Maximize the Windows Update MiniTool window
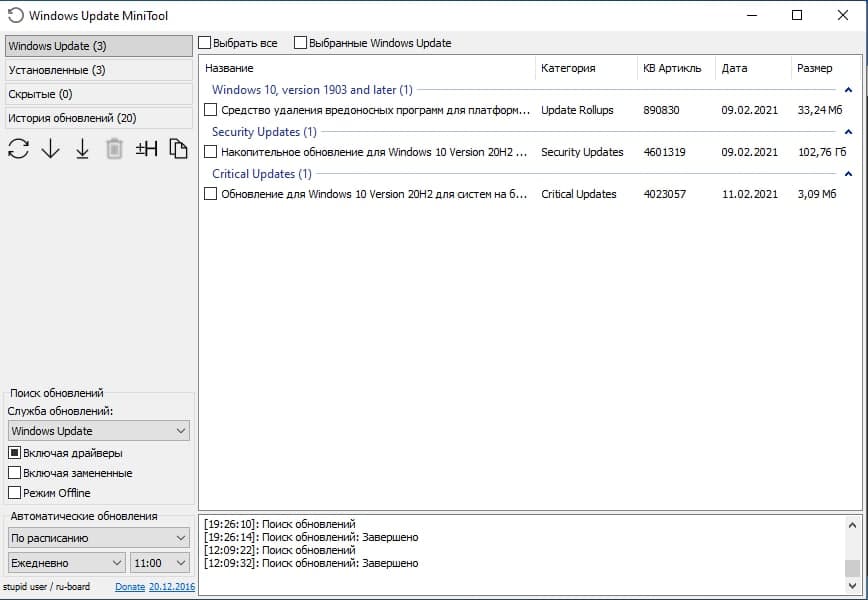The image size is (868, 600). tap(797, 15)
